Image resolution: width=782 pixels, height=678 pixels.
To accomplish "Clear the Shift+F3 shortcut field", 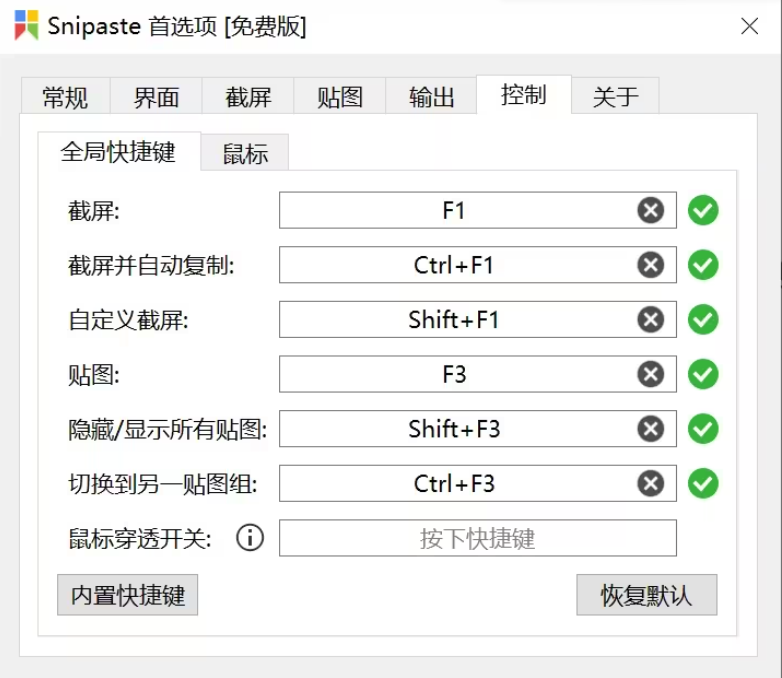I will pyautogui.click(x=651, y=429).
